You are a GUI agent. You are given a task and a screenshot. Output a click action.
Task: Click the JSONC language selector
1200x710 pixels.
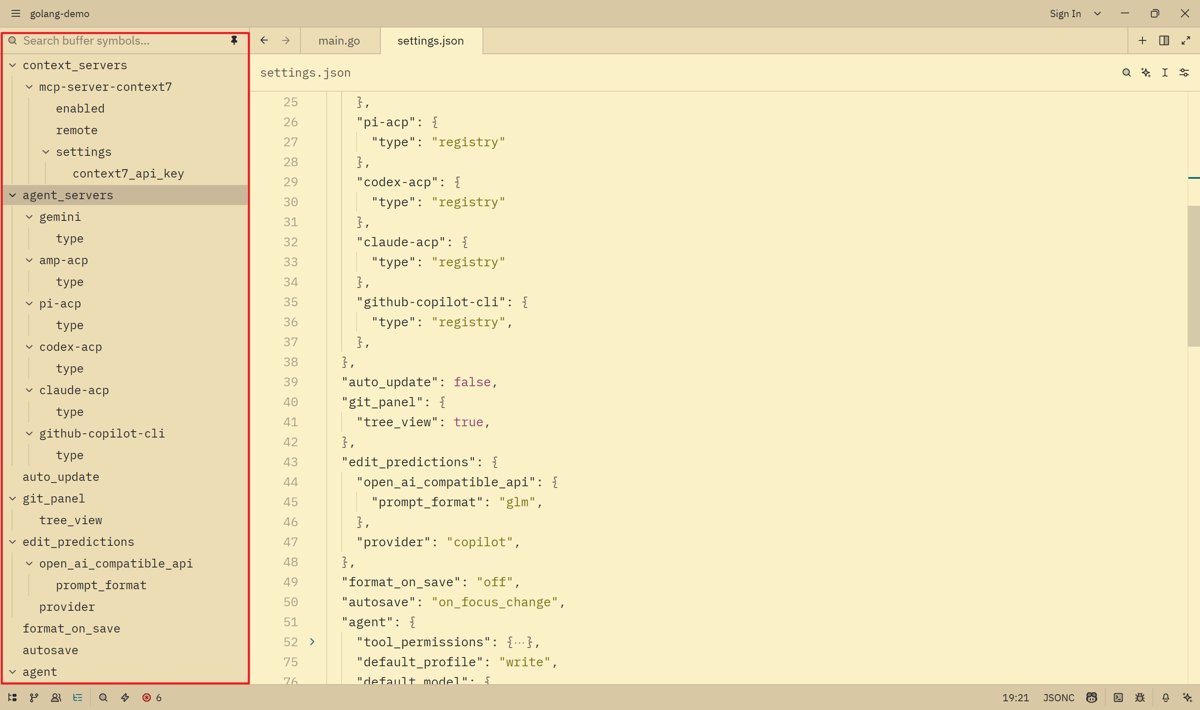coord(1059,698)
